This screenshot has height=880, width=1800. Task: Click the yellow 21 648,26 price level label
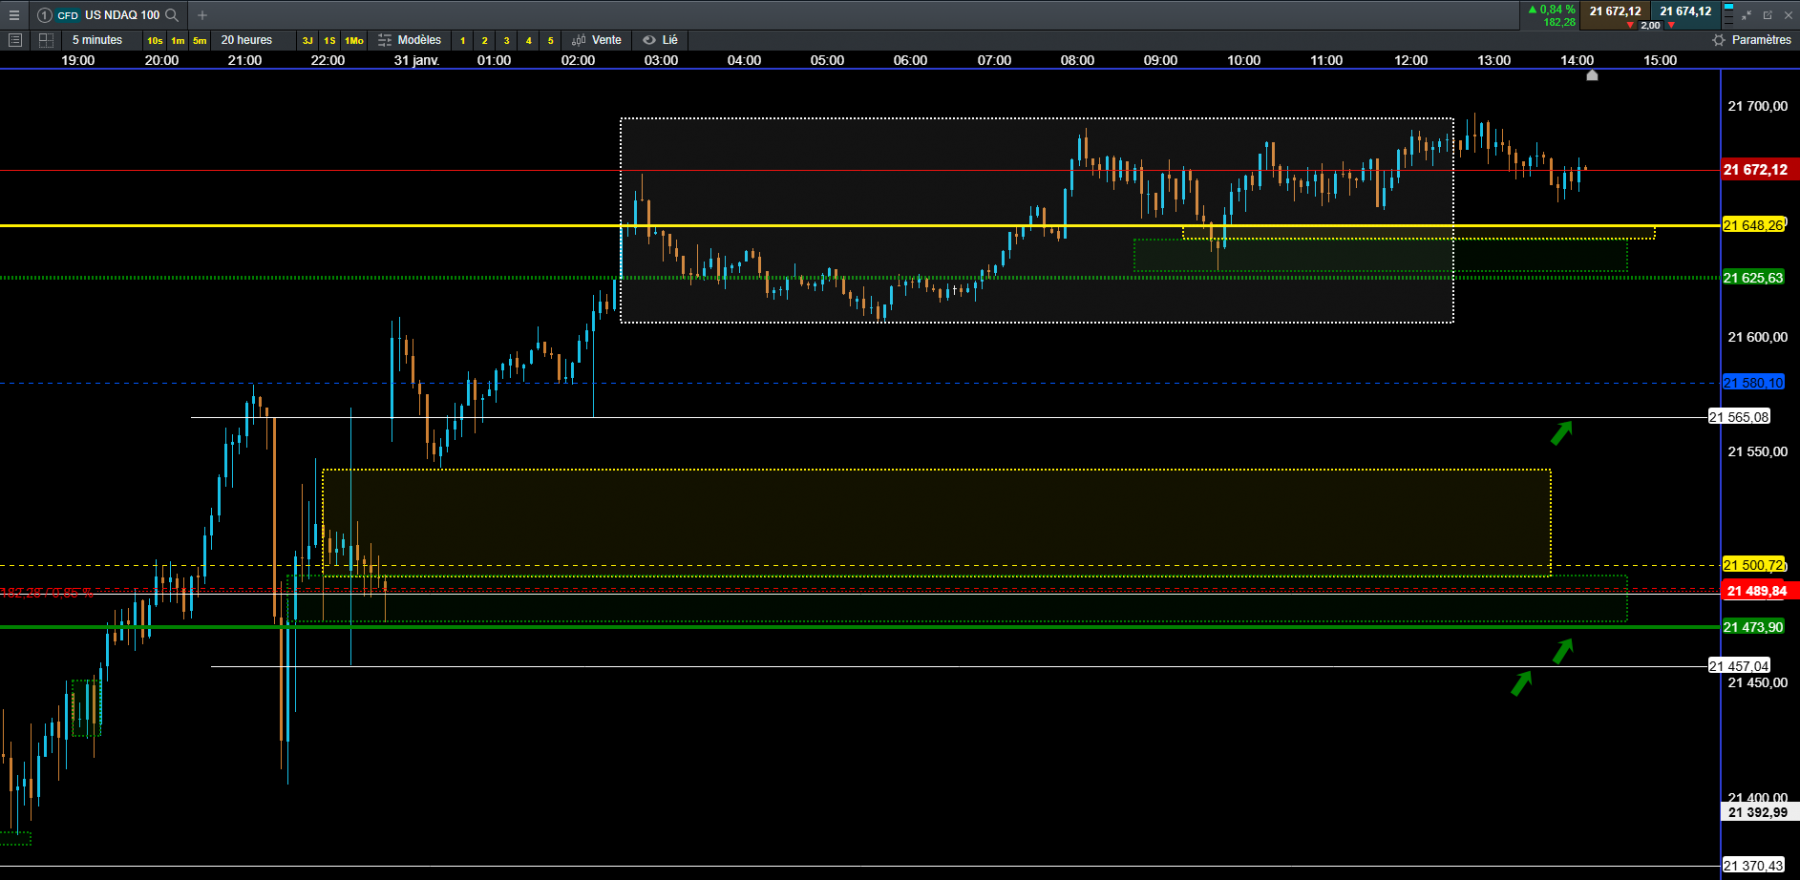point(1753,225)
